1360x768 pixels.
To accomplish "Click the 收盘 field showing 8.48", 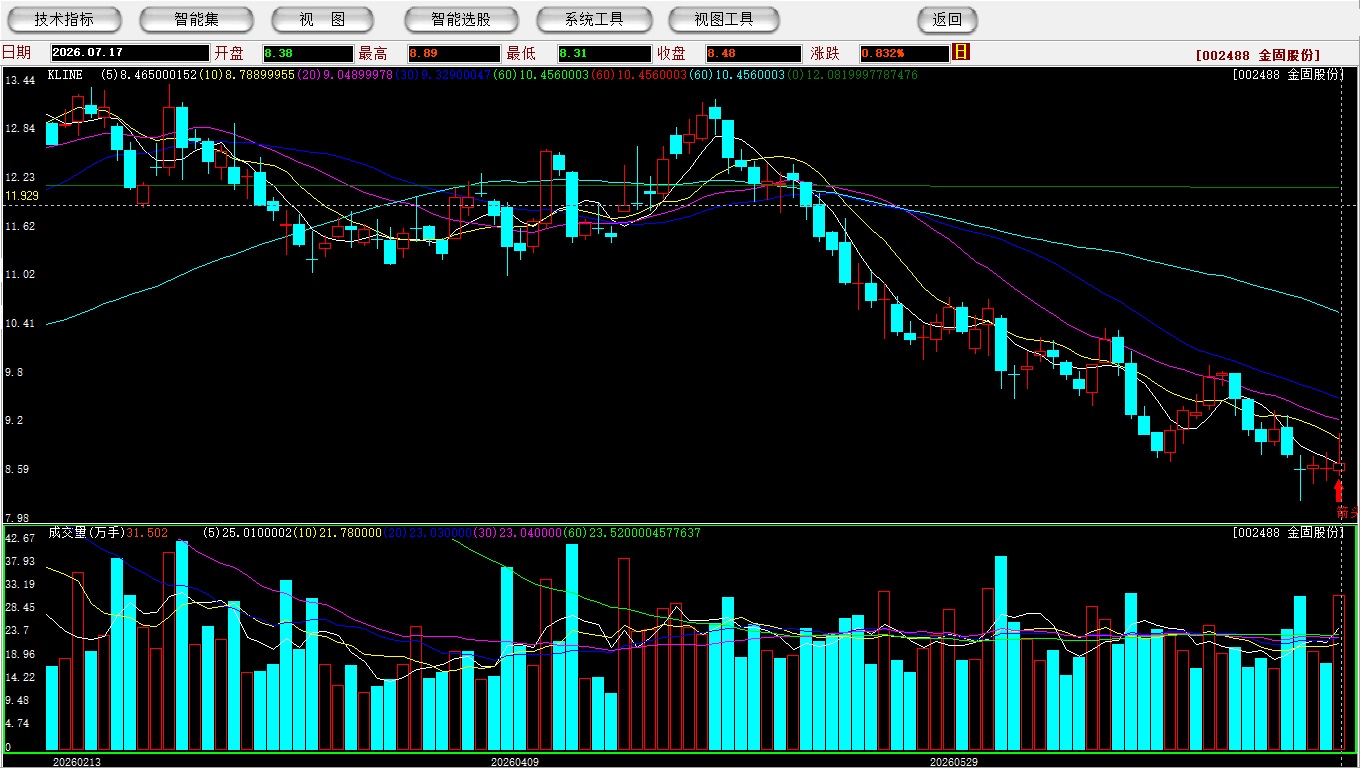I will pos(753,53).
